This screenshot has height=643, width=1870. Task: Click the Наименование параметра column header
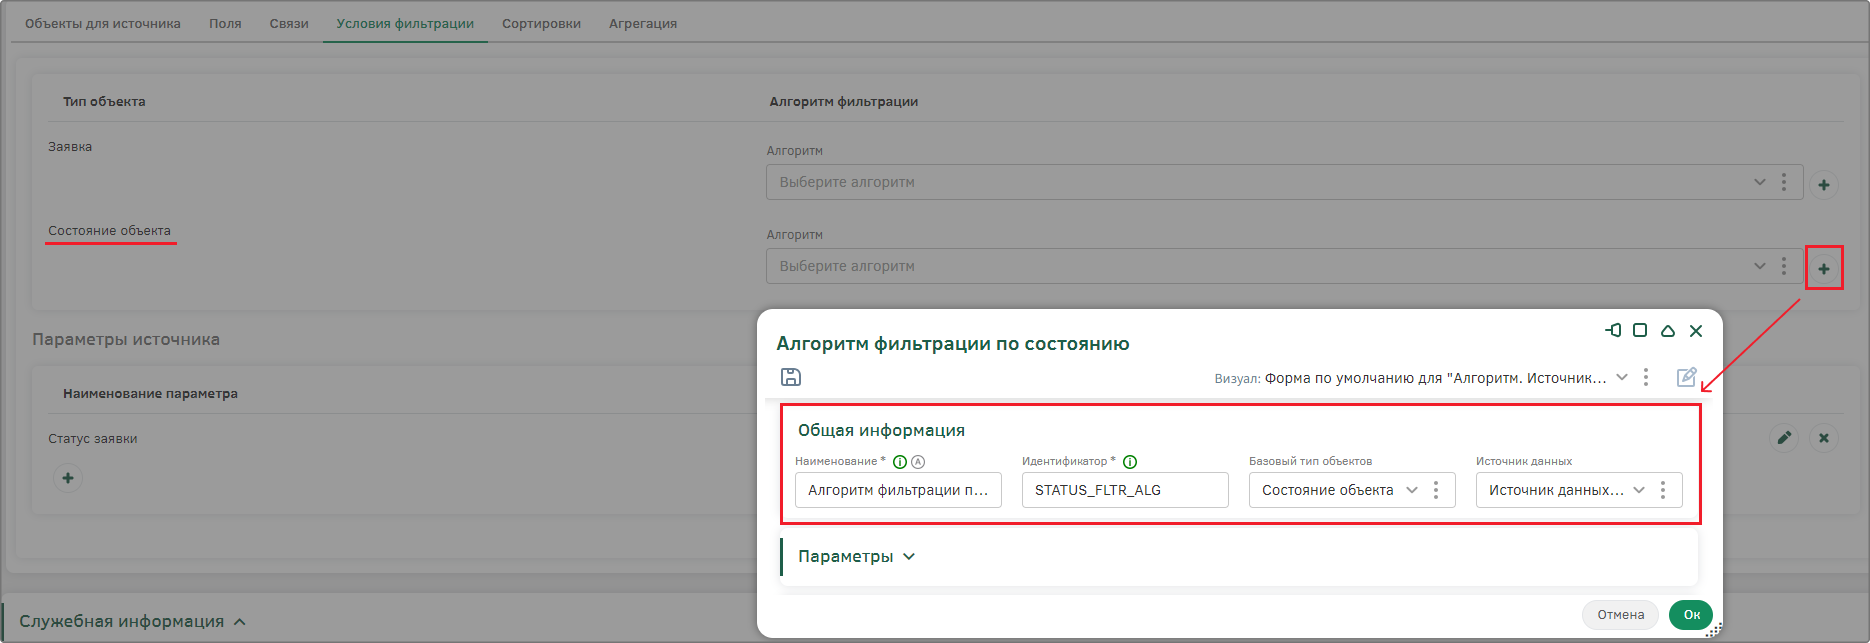[150, 394]
